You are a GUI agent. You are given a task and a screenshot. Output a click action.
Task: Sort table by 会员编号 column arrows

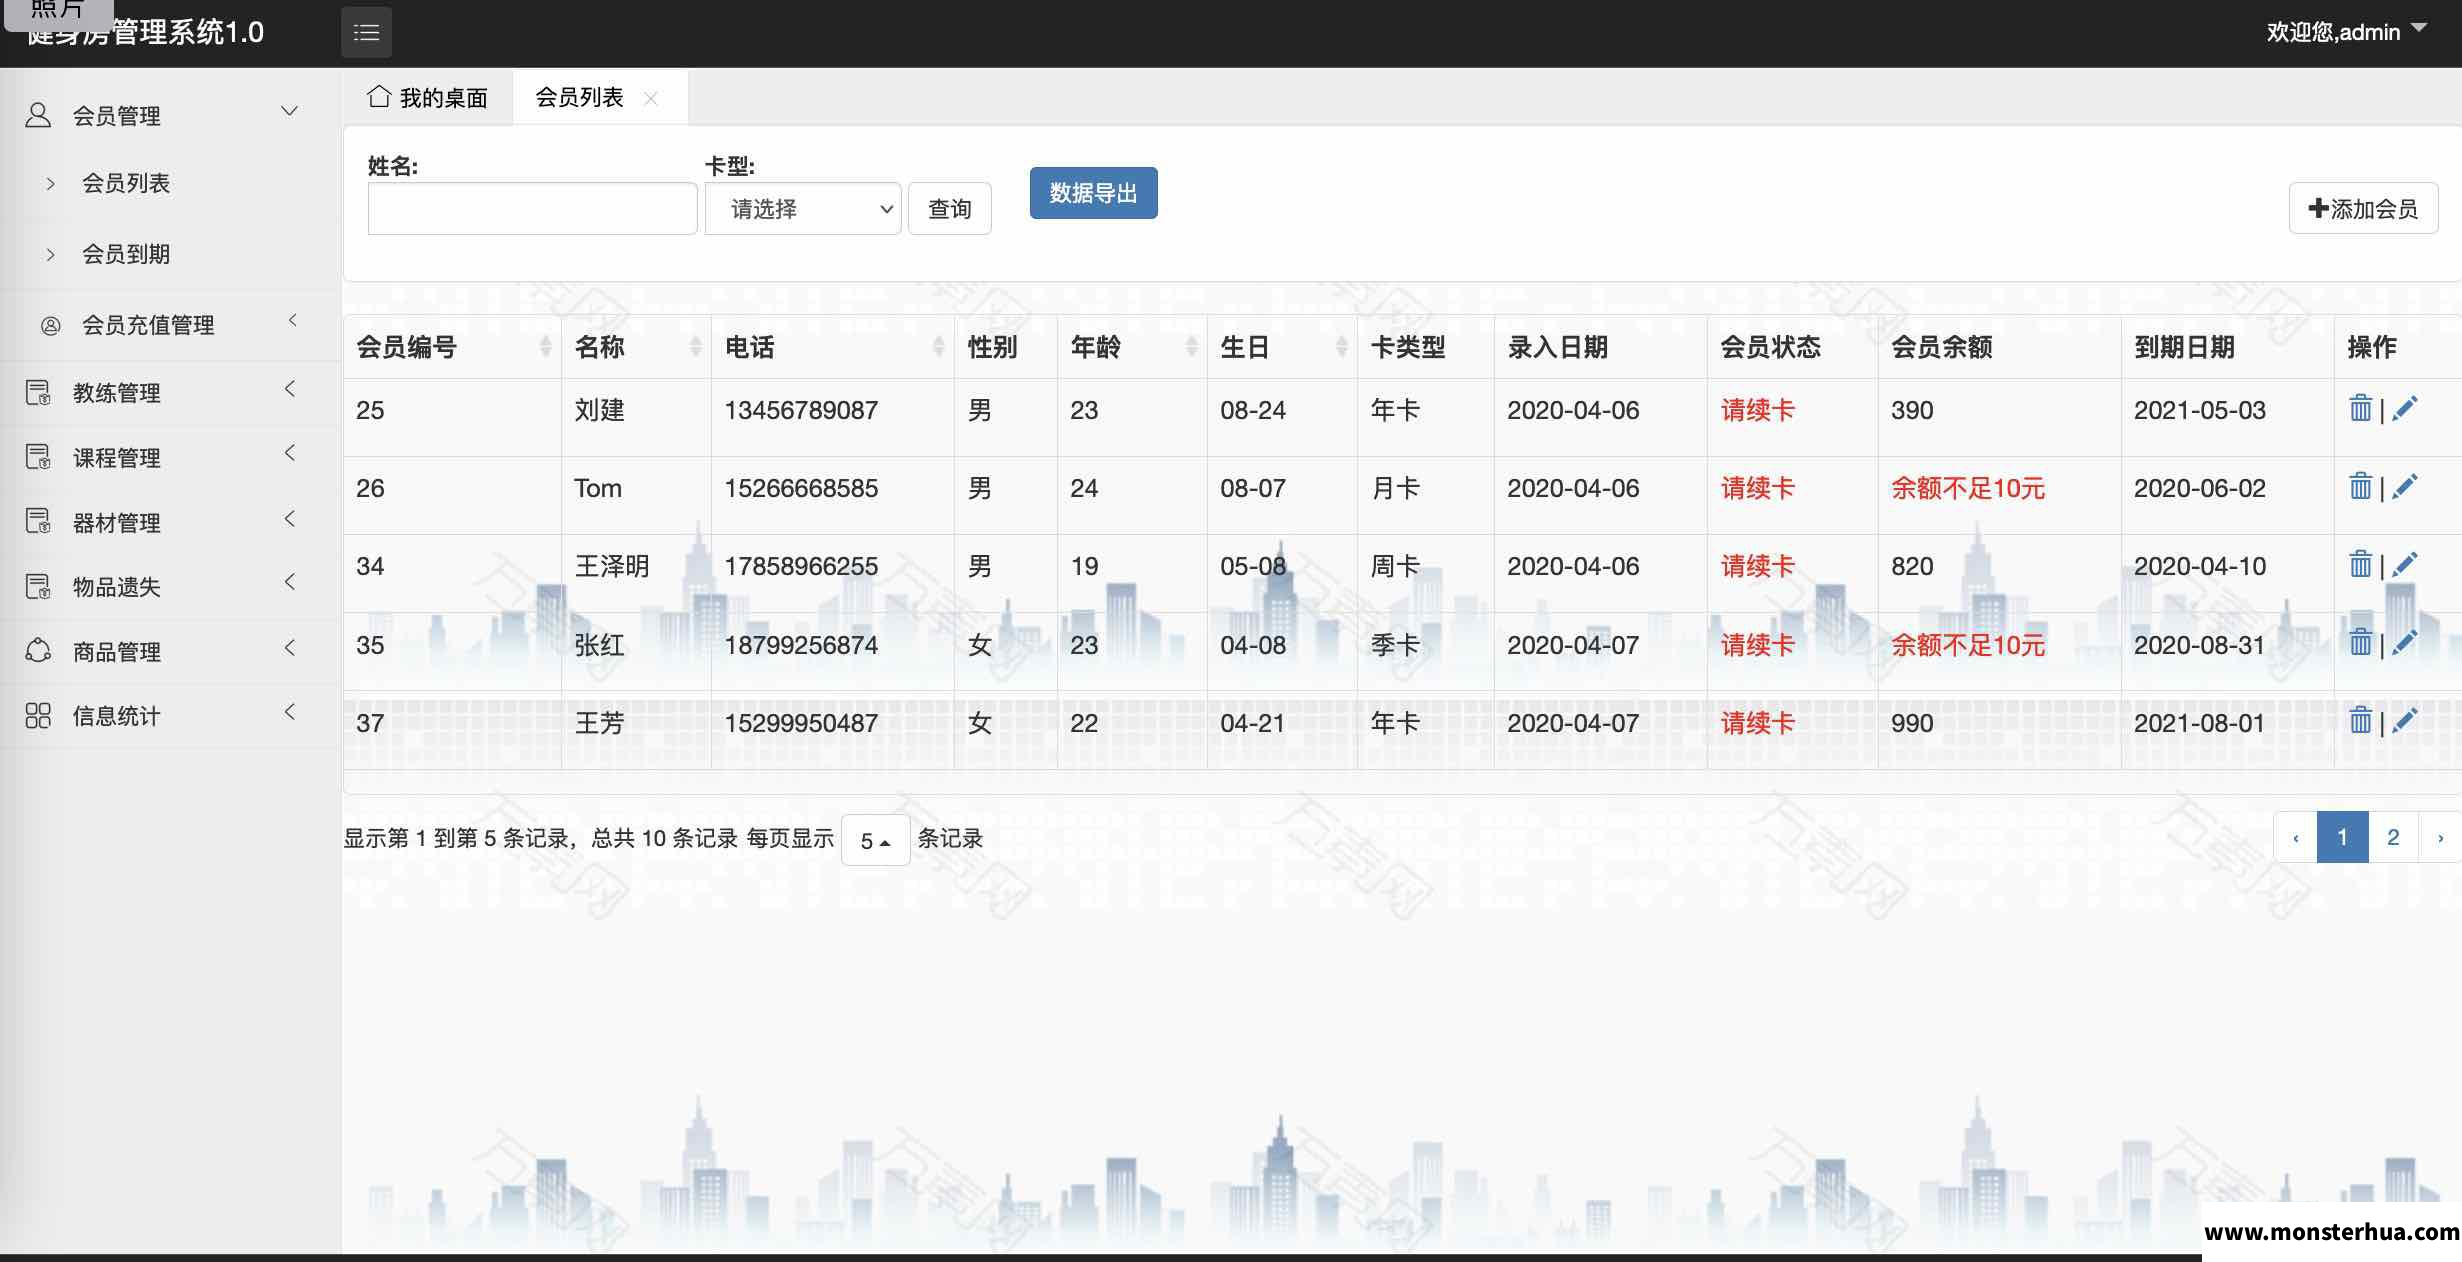tap(545, 347)
